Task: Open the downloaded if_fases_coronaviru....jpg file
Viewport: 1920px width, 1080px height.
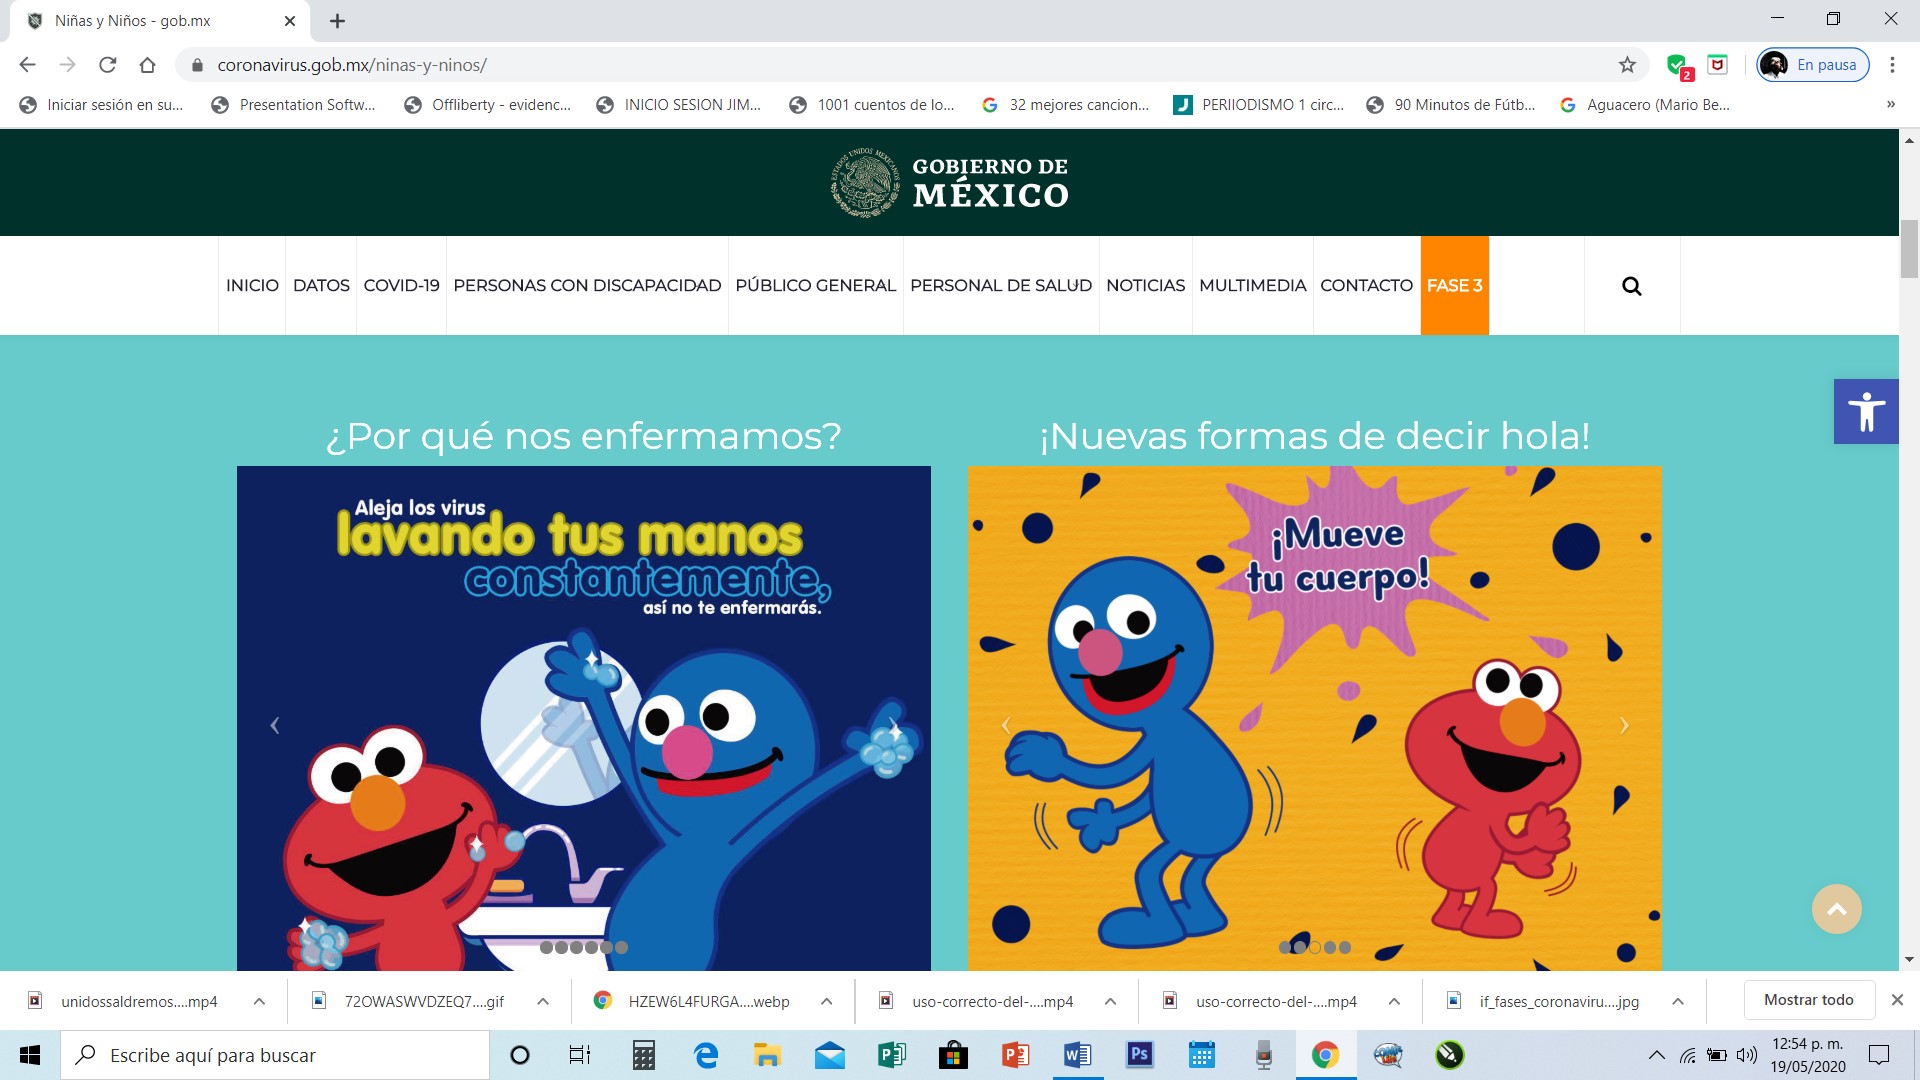Action: [1545, 1001]
